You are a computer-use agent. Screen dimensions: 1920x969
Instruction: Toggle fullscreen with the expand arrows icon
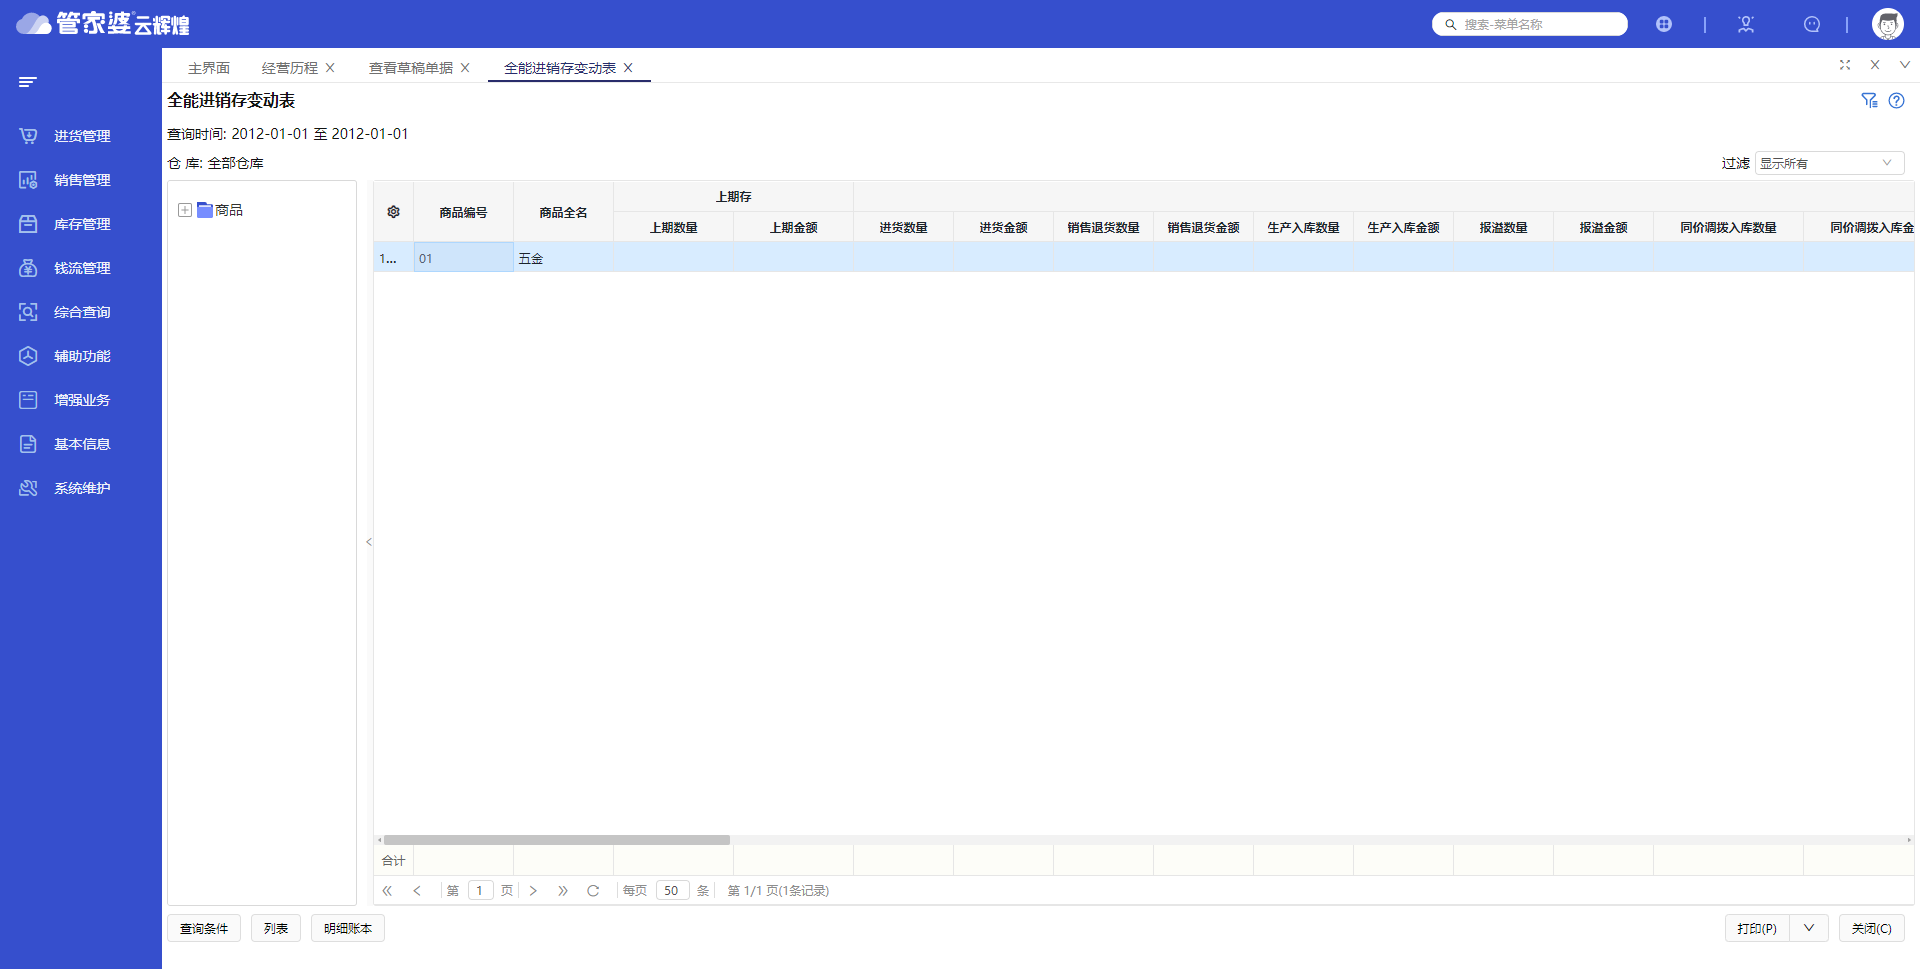pos(1845,65)
